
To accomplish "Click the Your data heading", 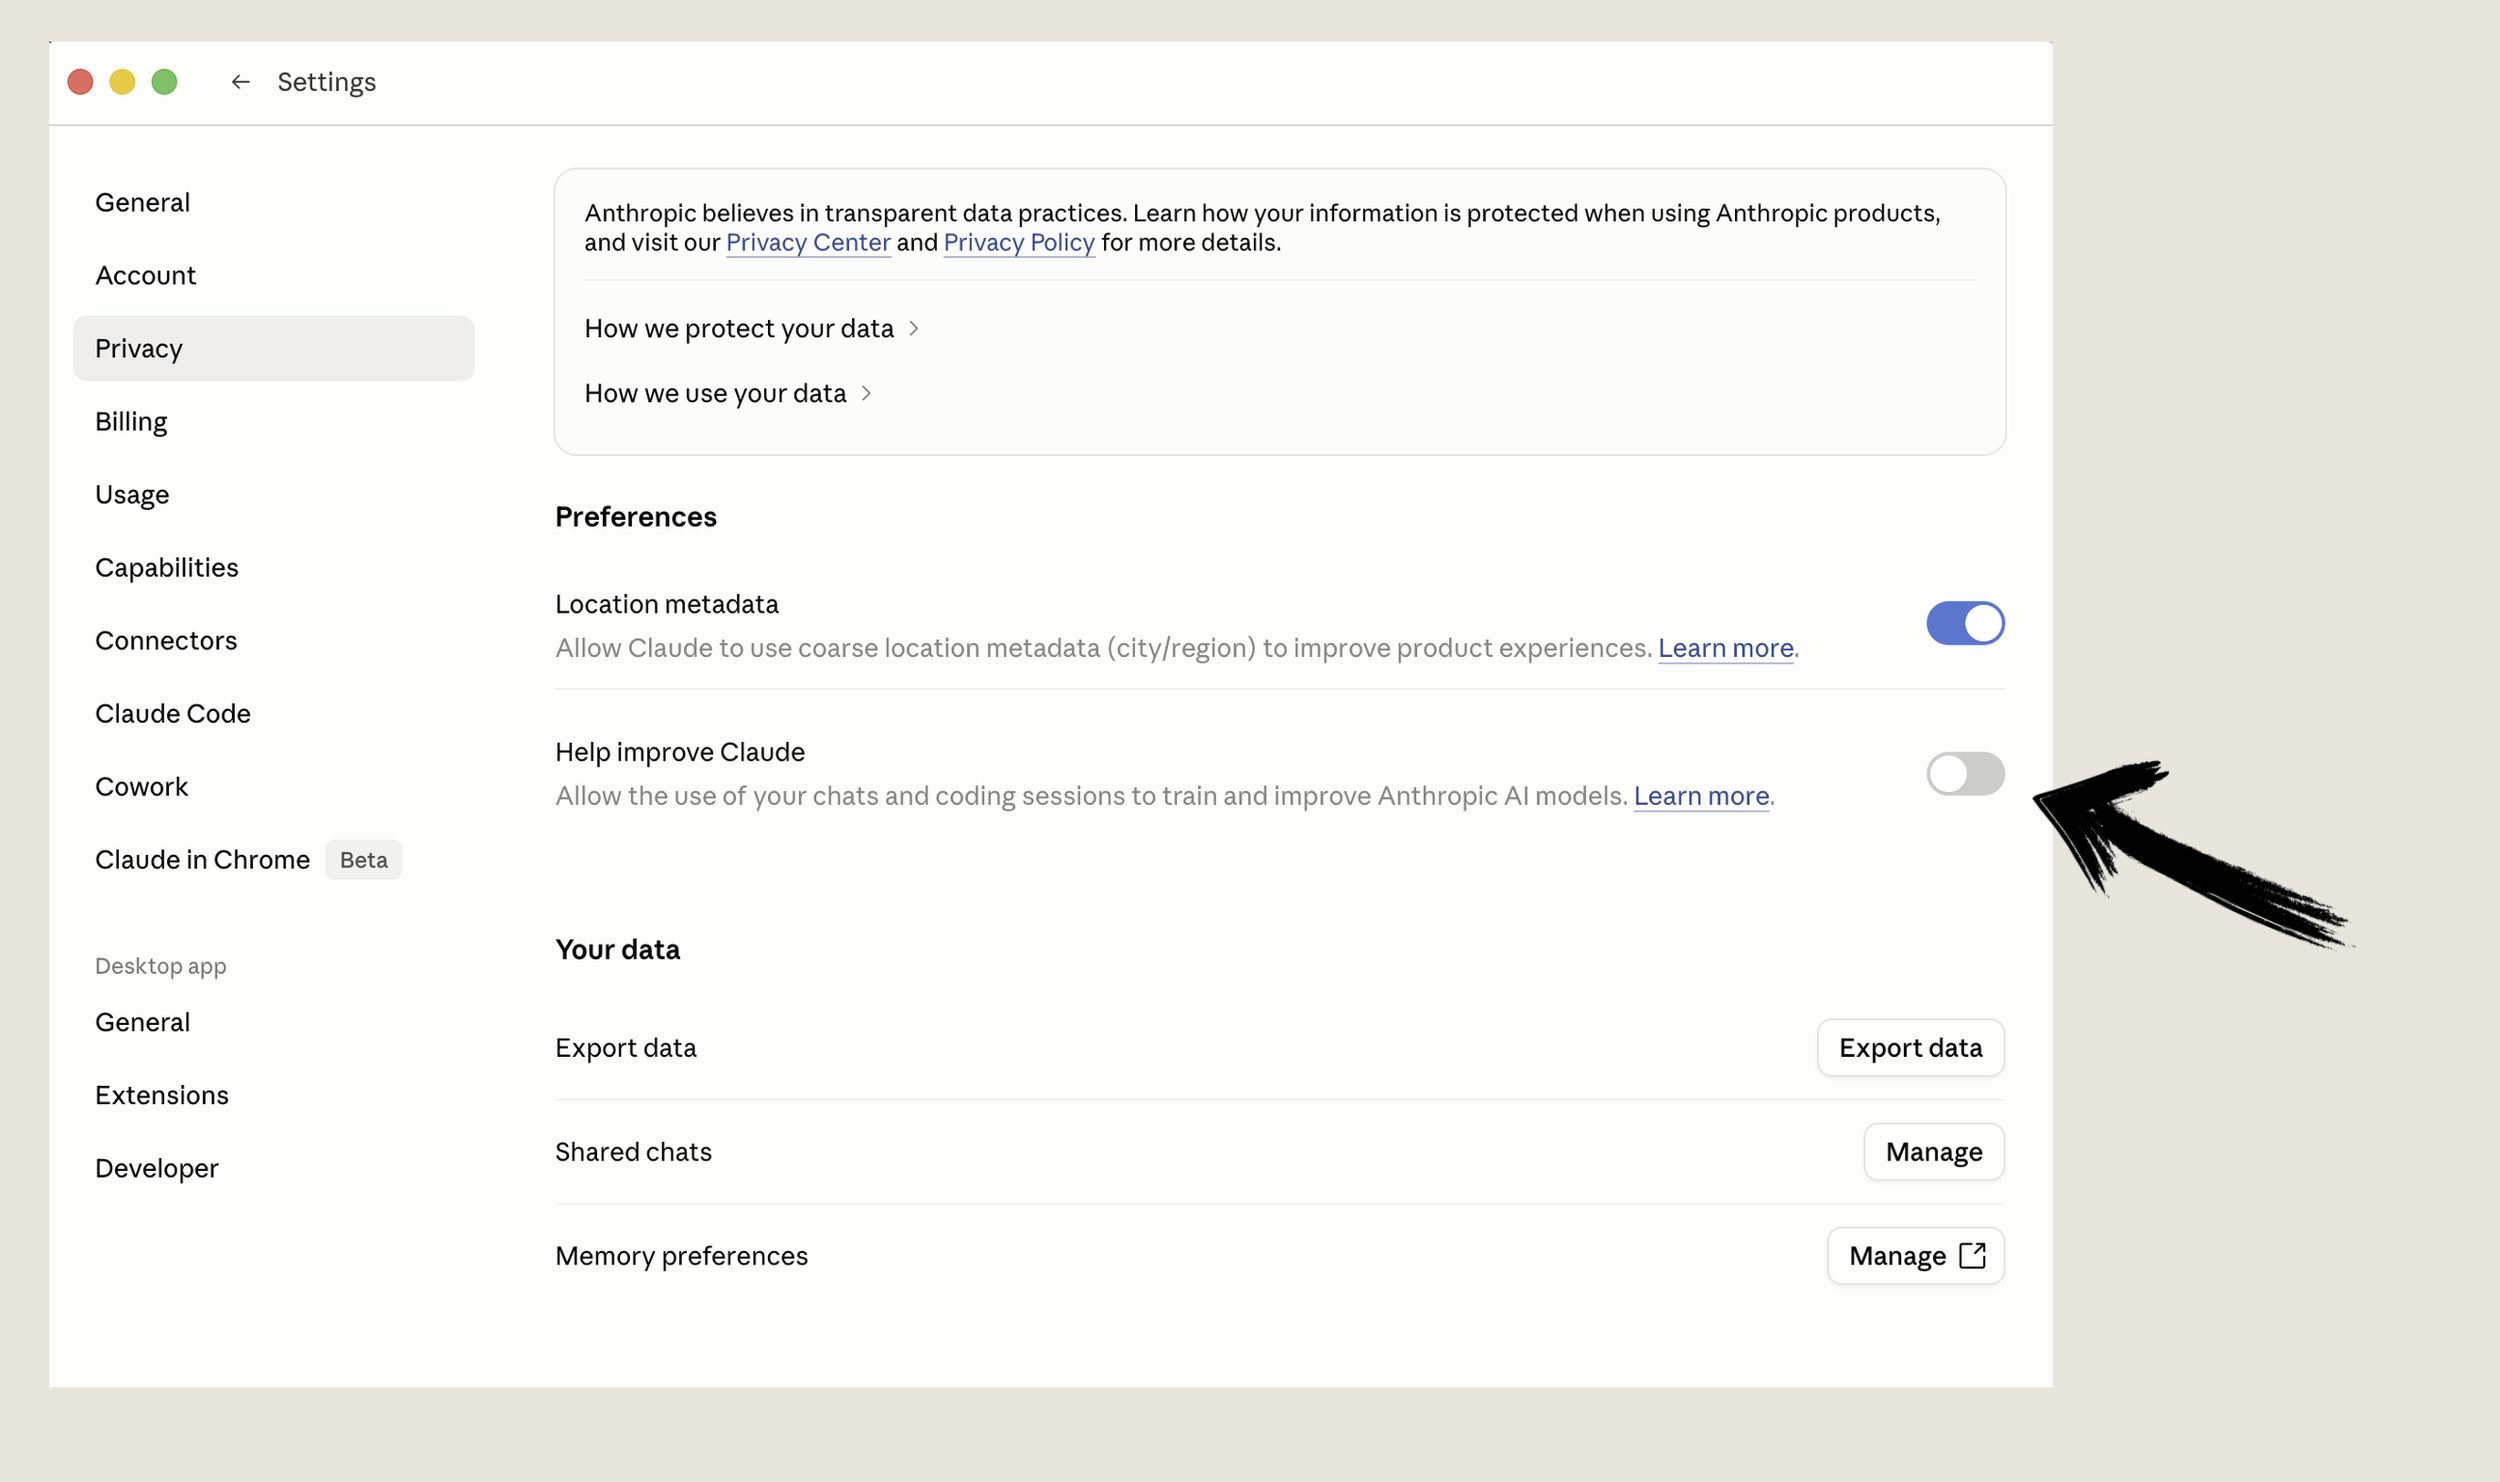I will pyautogui.click(x=618, y=949).
